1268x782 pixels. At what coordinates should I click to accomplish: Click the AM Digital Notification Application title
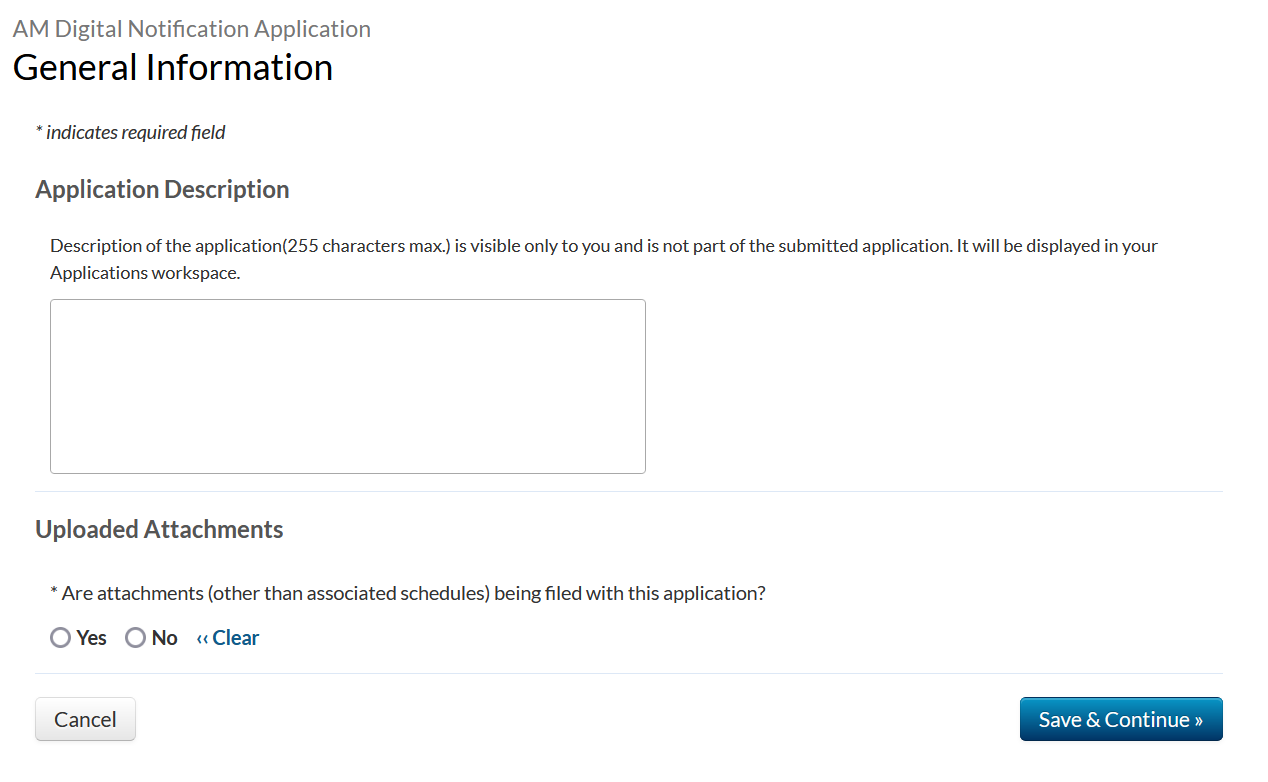(191, 29)
